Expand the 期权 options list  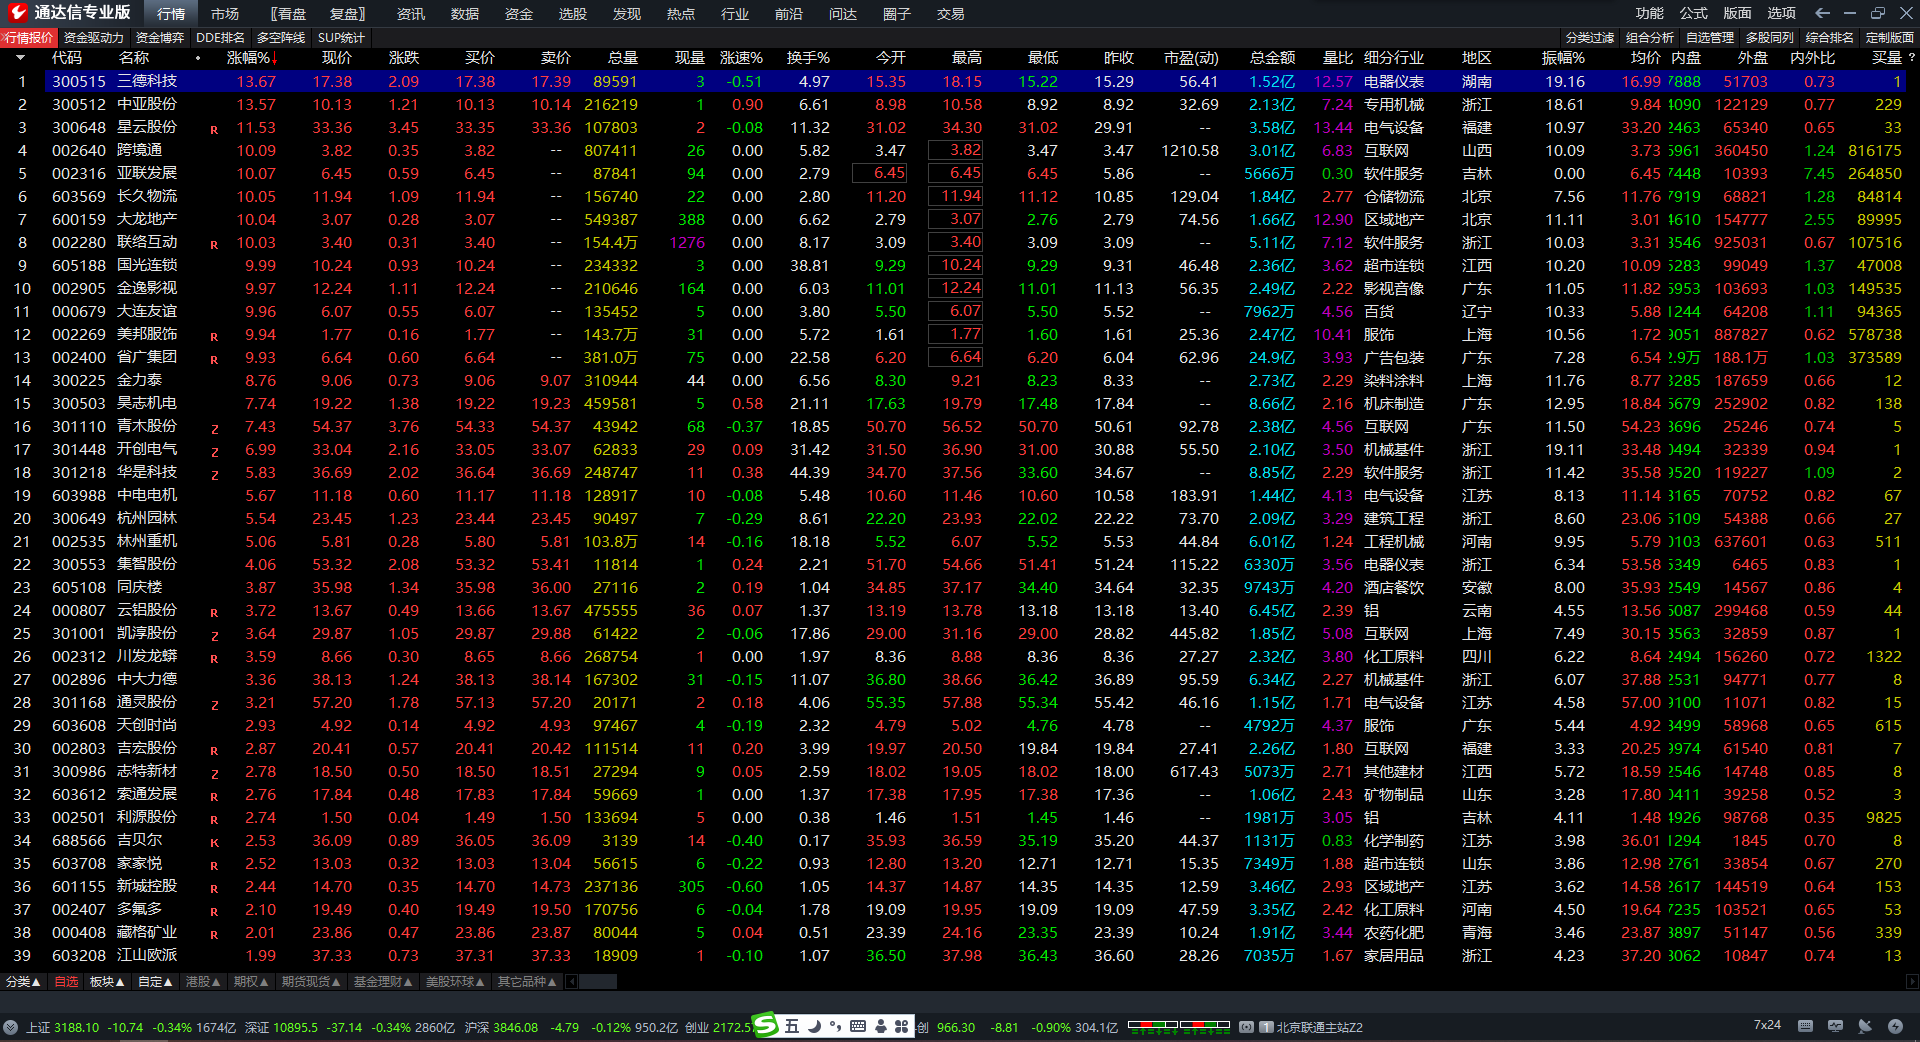point(251,982)
